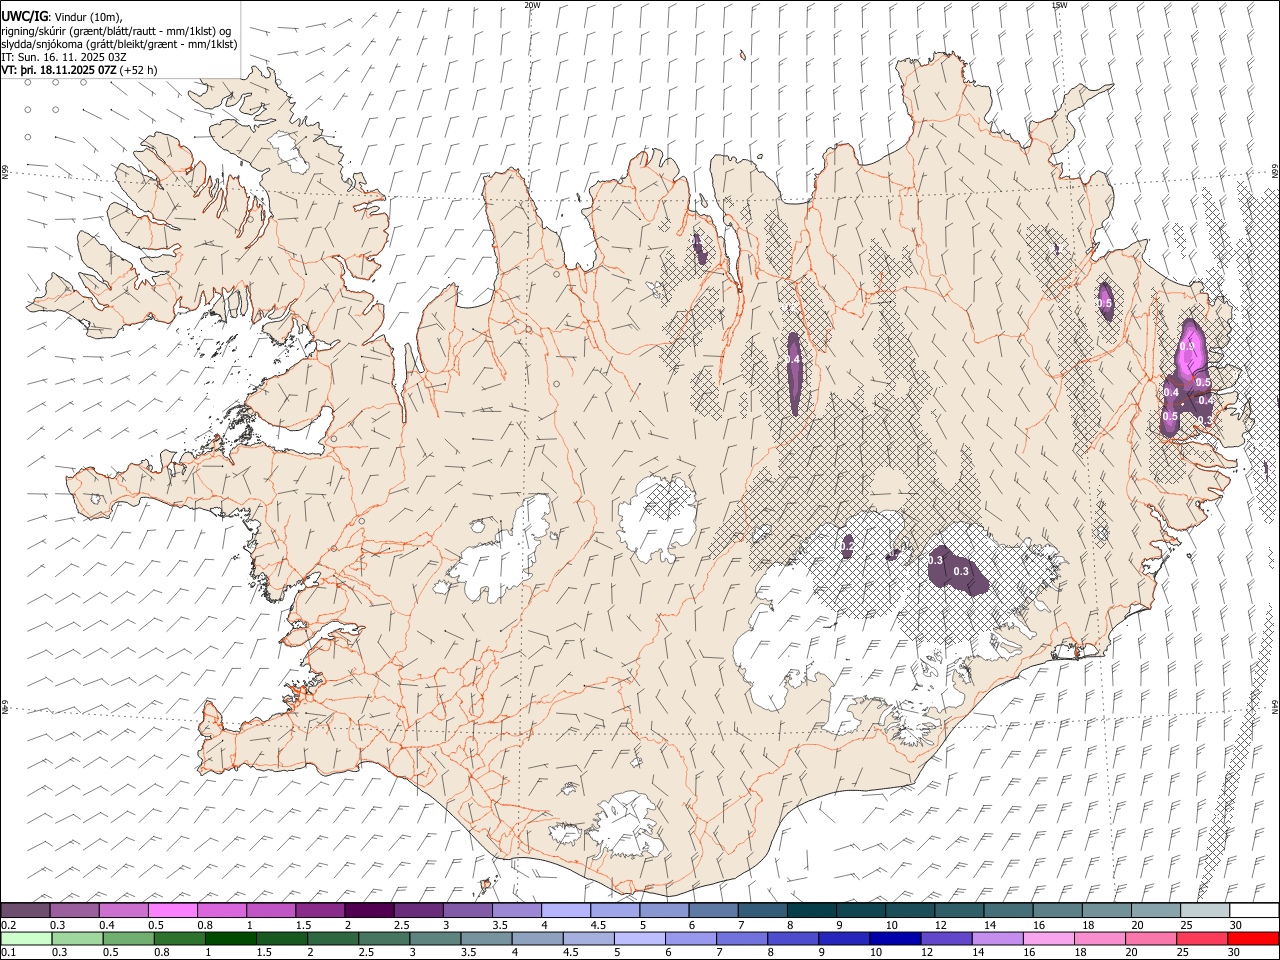The width and height of the screenshot is (1280, 960).
Task: Select the 'IT: Sun. 16. 11. 2025 03Z' line
Action: tap(63, 57)
